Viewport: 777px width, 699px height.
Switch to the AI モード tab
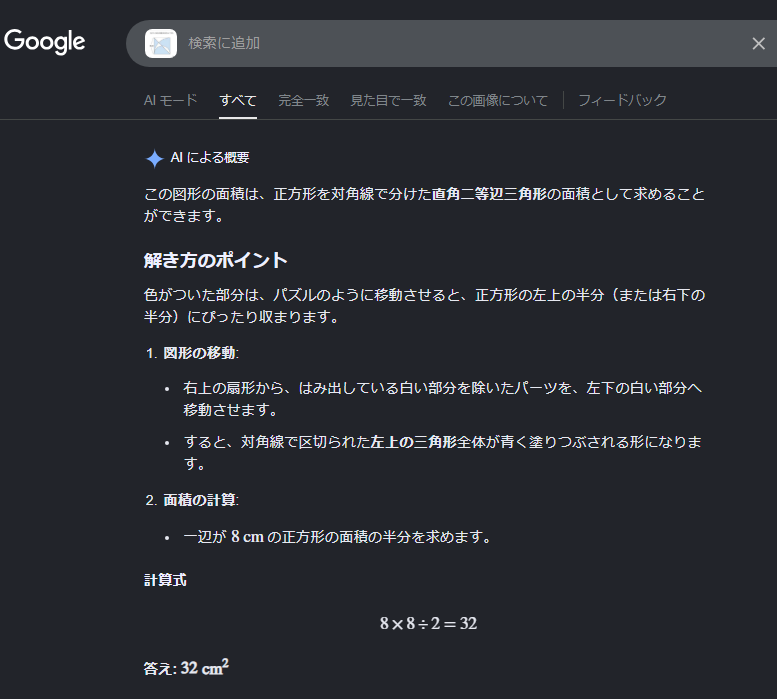[x=171, y=100]
